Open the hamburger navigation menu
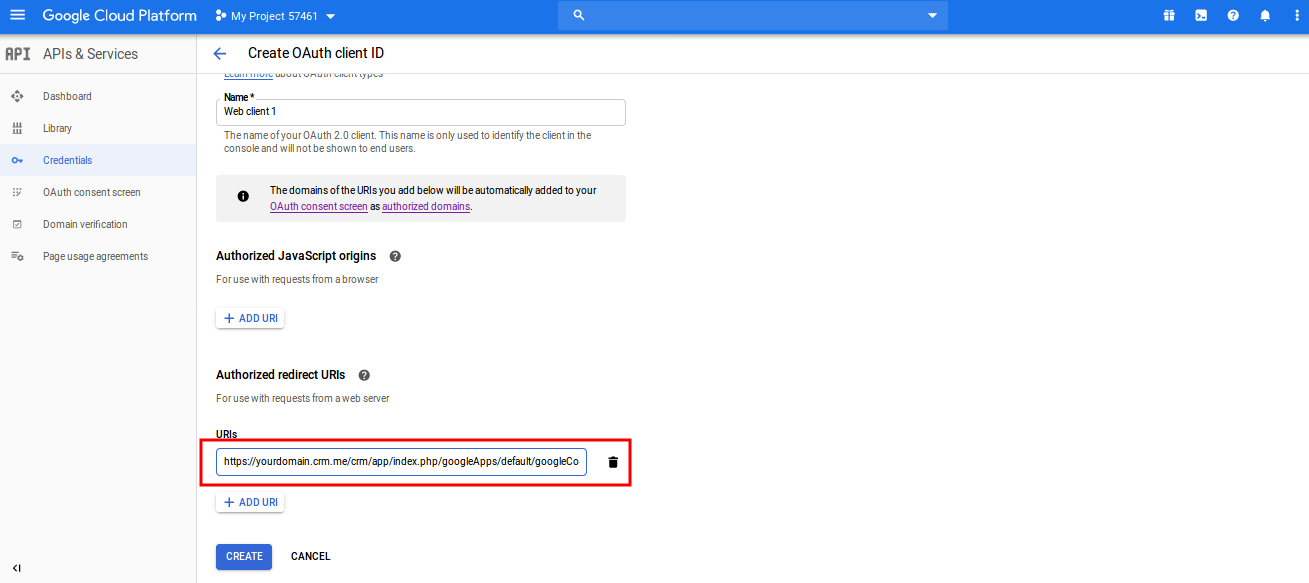 coord(17,15)
